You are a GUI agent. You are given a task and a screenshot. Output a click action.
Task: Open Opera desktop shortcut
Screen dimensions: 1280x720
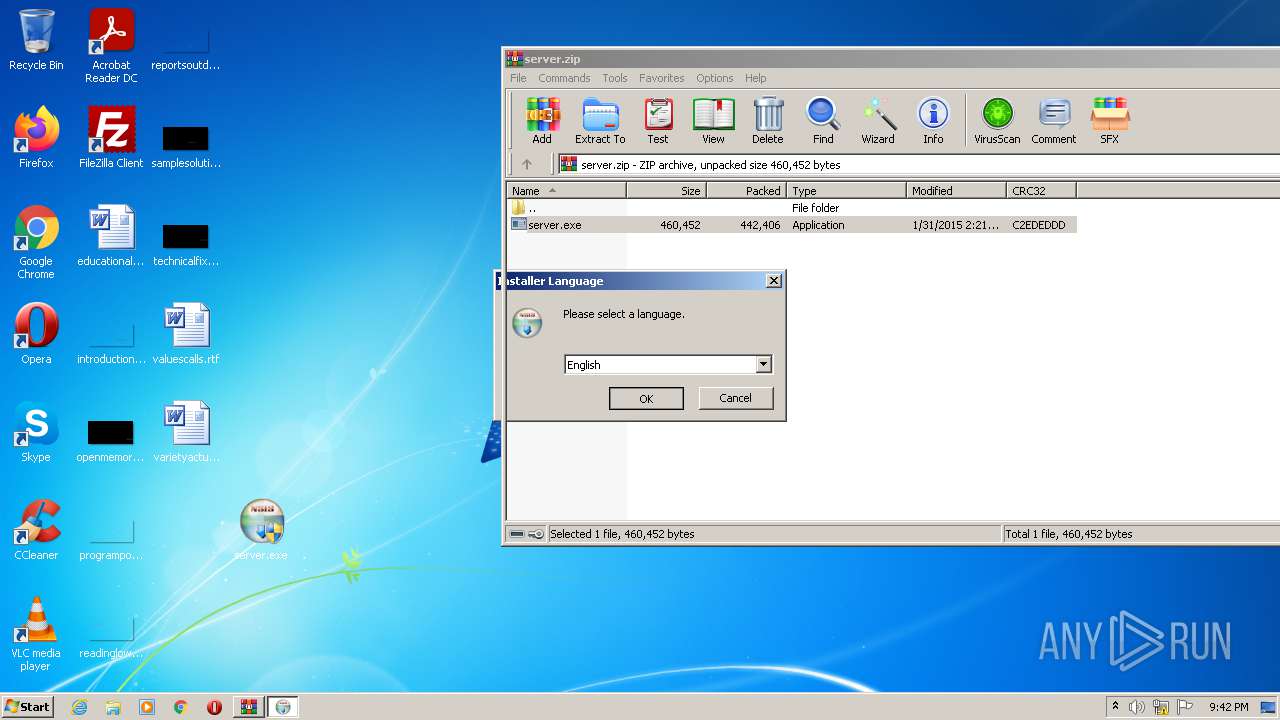pyautogui.click(x=36, y=333)
